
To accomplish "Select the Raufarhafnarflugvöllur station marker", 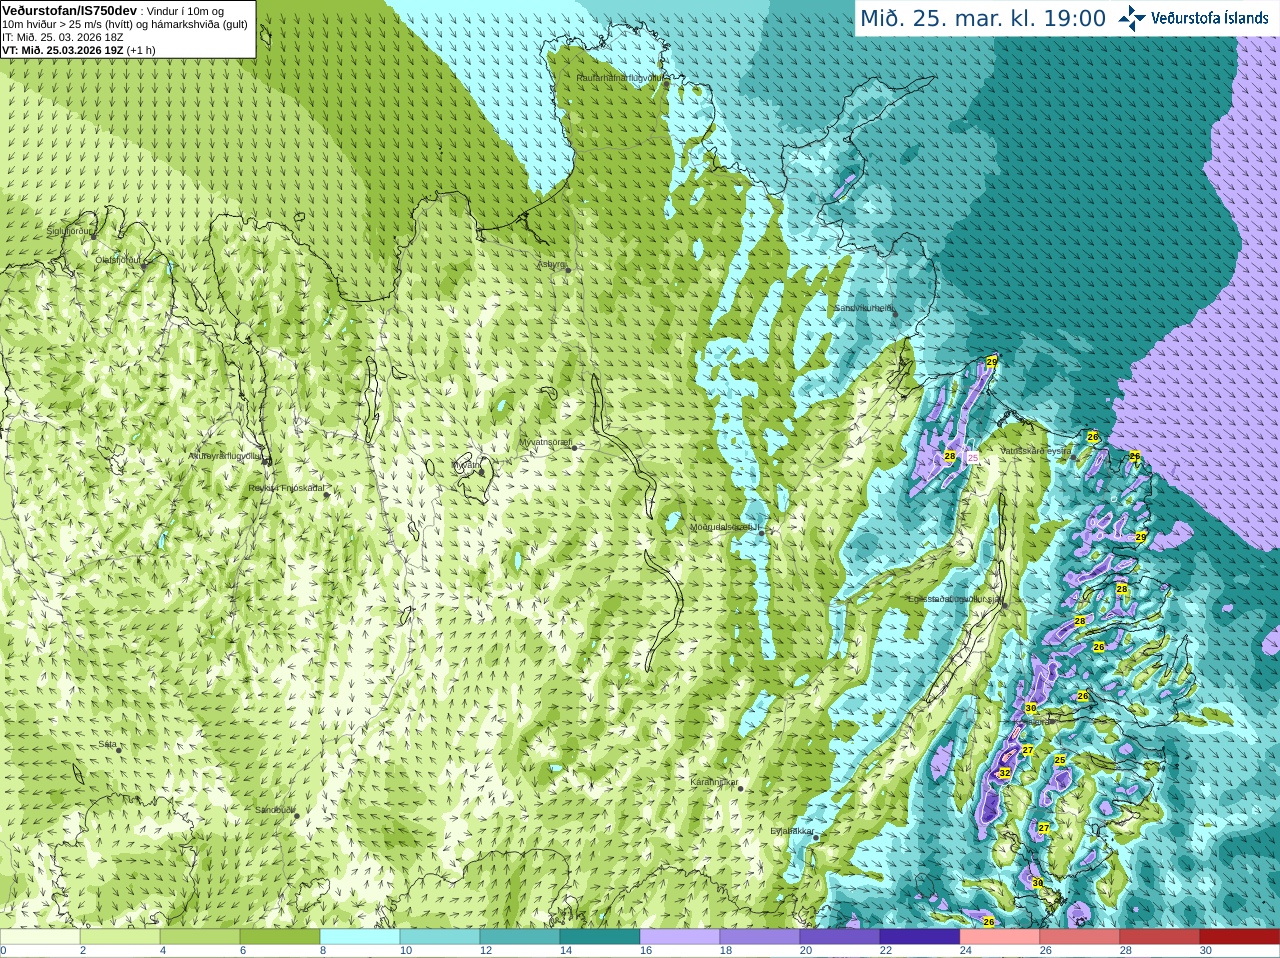I will click(667, 84).
